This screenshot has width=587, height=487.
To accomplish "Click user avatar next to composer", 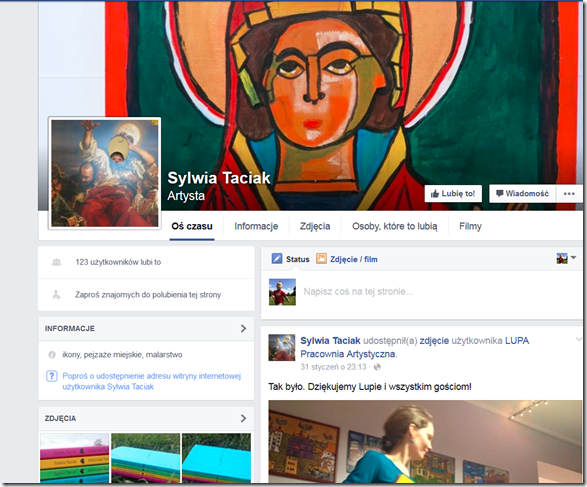I will [282, 292].
